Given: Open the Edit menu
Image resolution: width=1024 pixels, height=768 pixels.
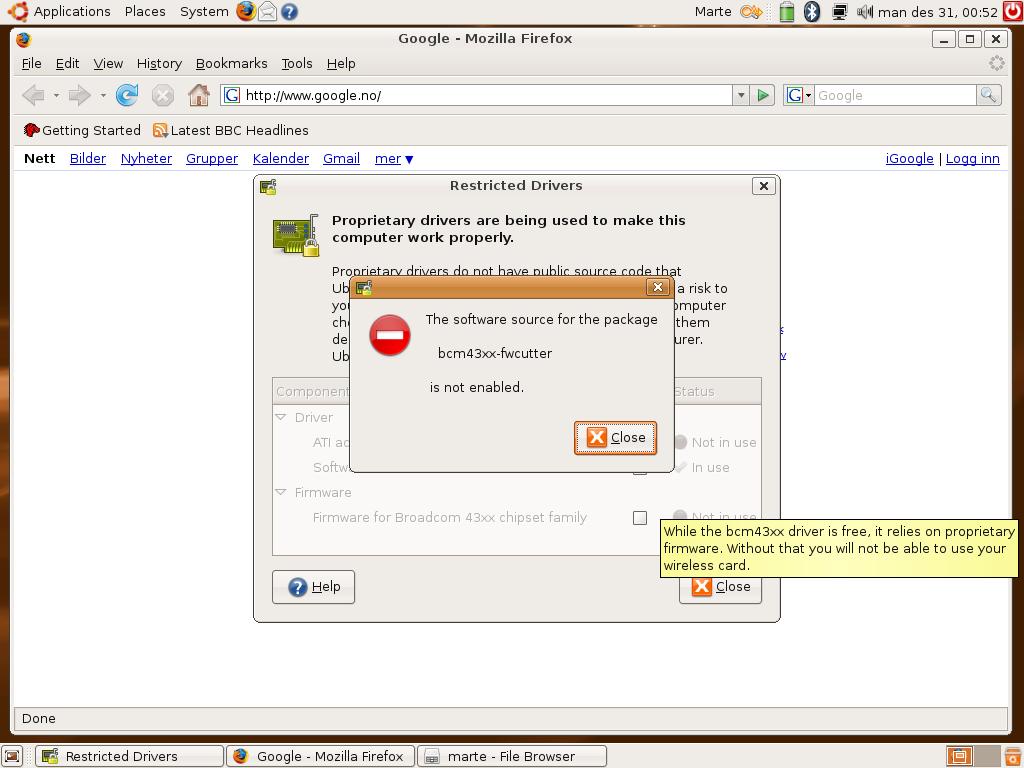Looking at the screenshot, I should [x=67, y=63].
